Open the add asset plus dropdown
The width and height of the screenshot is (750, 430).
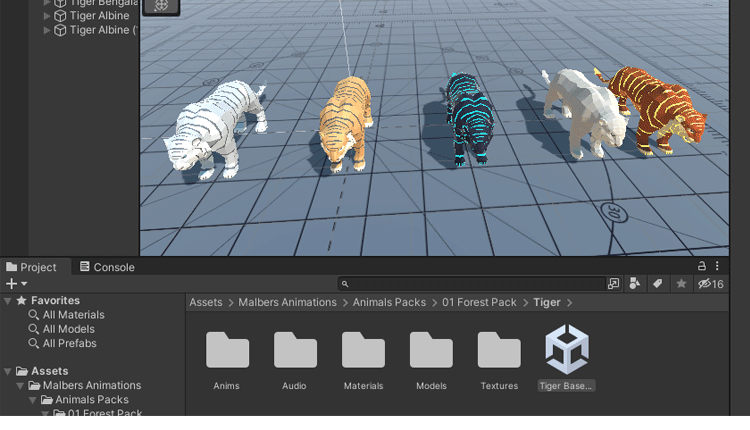tap(16, 284)
